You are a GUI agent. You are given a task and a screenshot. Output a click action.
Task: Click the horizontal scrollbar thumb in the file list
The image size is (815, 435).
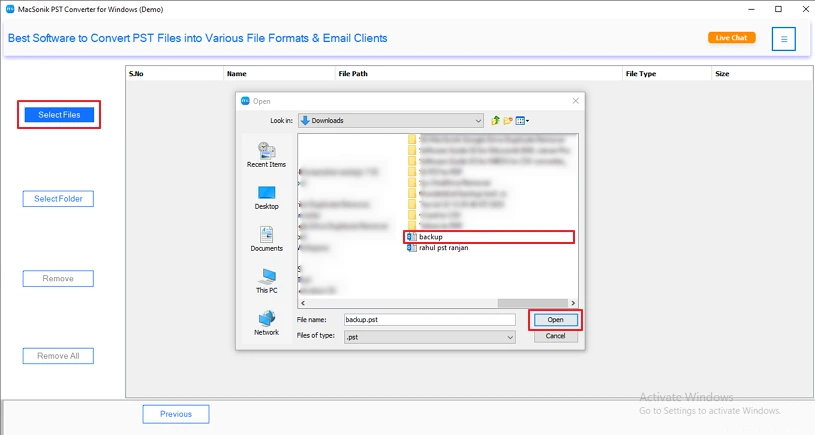(x=533, y=303)
